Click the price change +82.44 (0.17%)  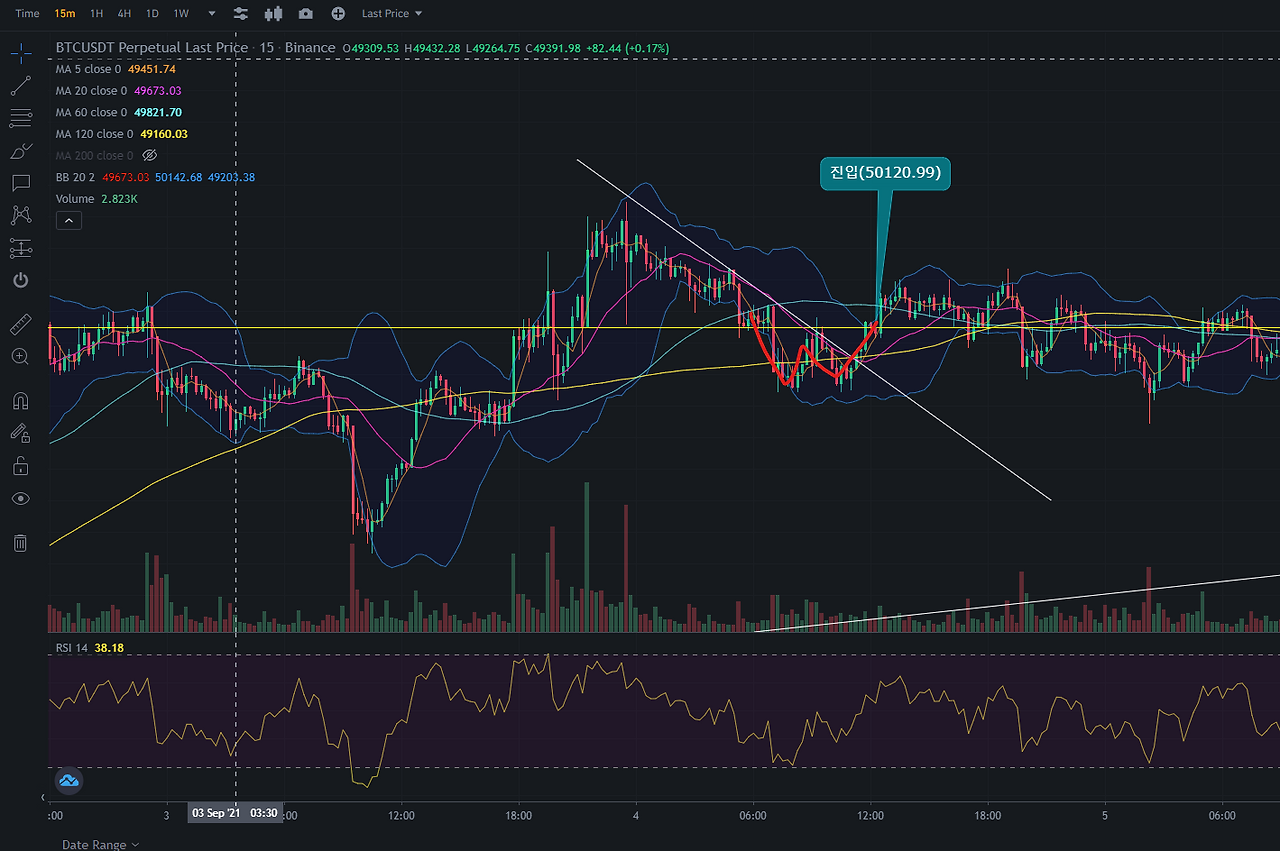click(627, 48)
